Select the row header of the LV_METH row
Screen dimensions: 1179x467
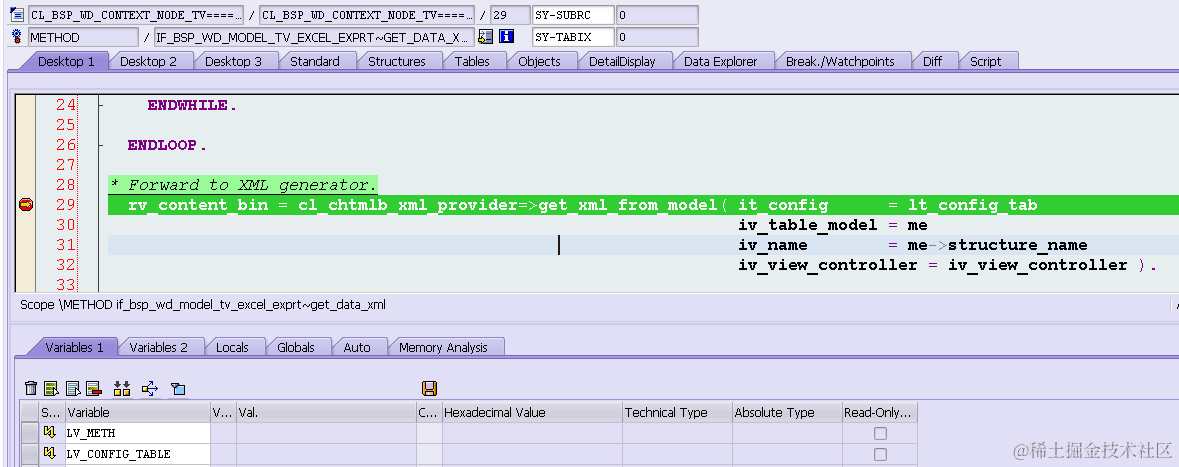click(29, 433)
